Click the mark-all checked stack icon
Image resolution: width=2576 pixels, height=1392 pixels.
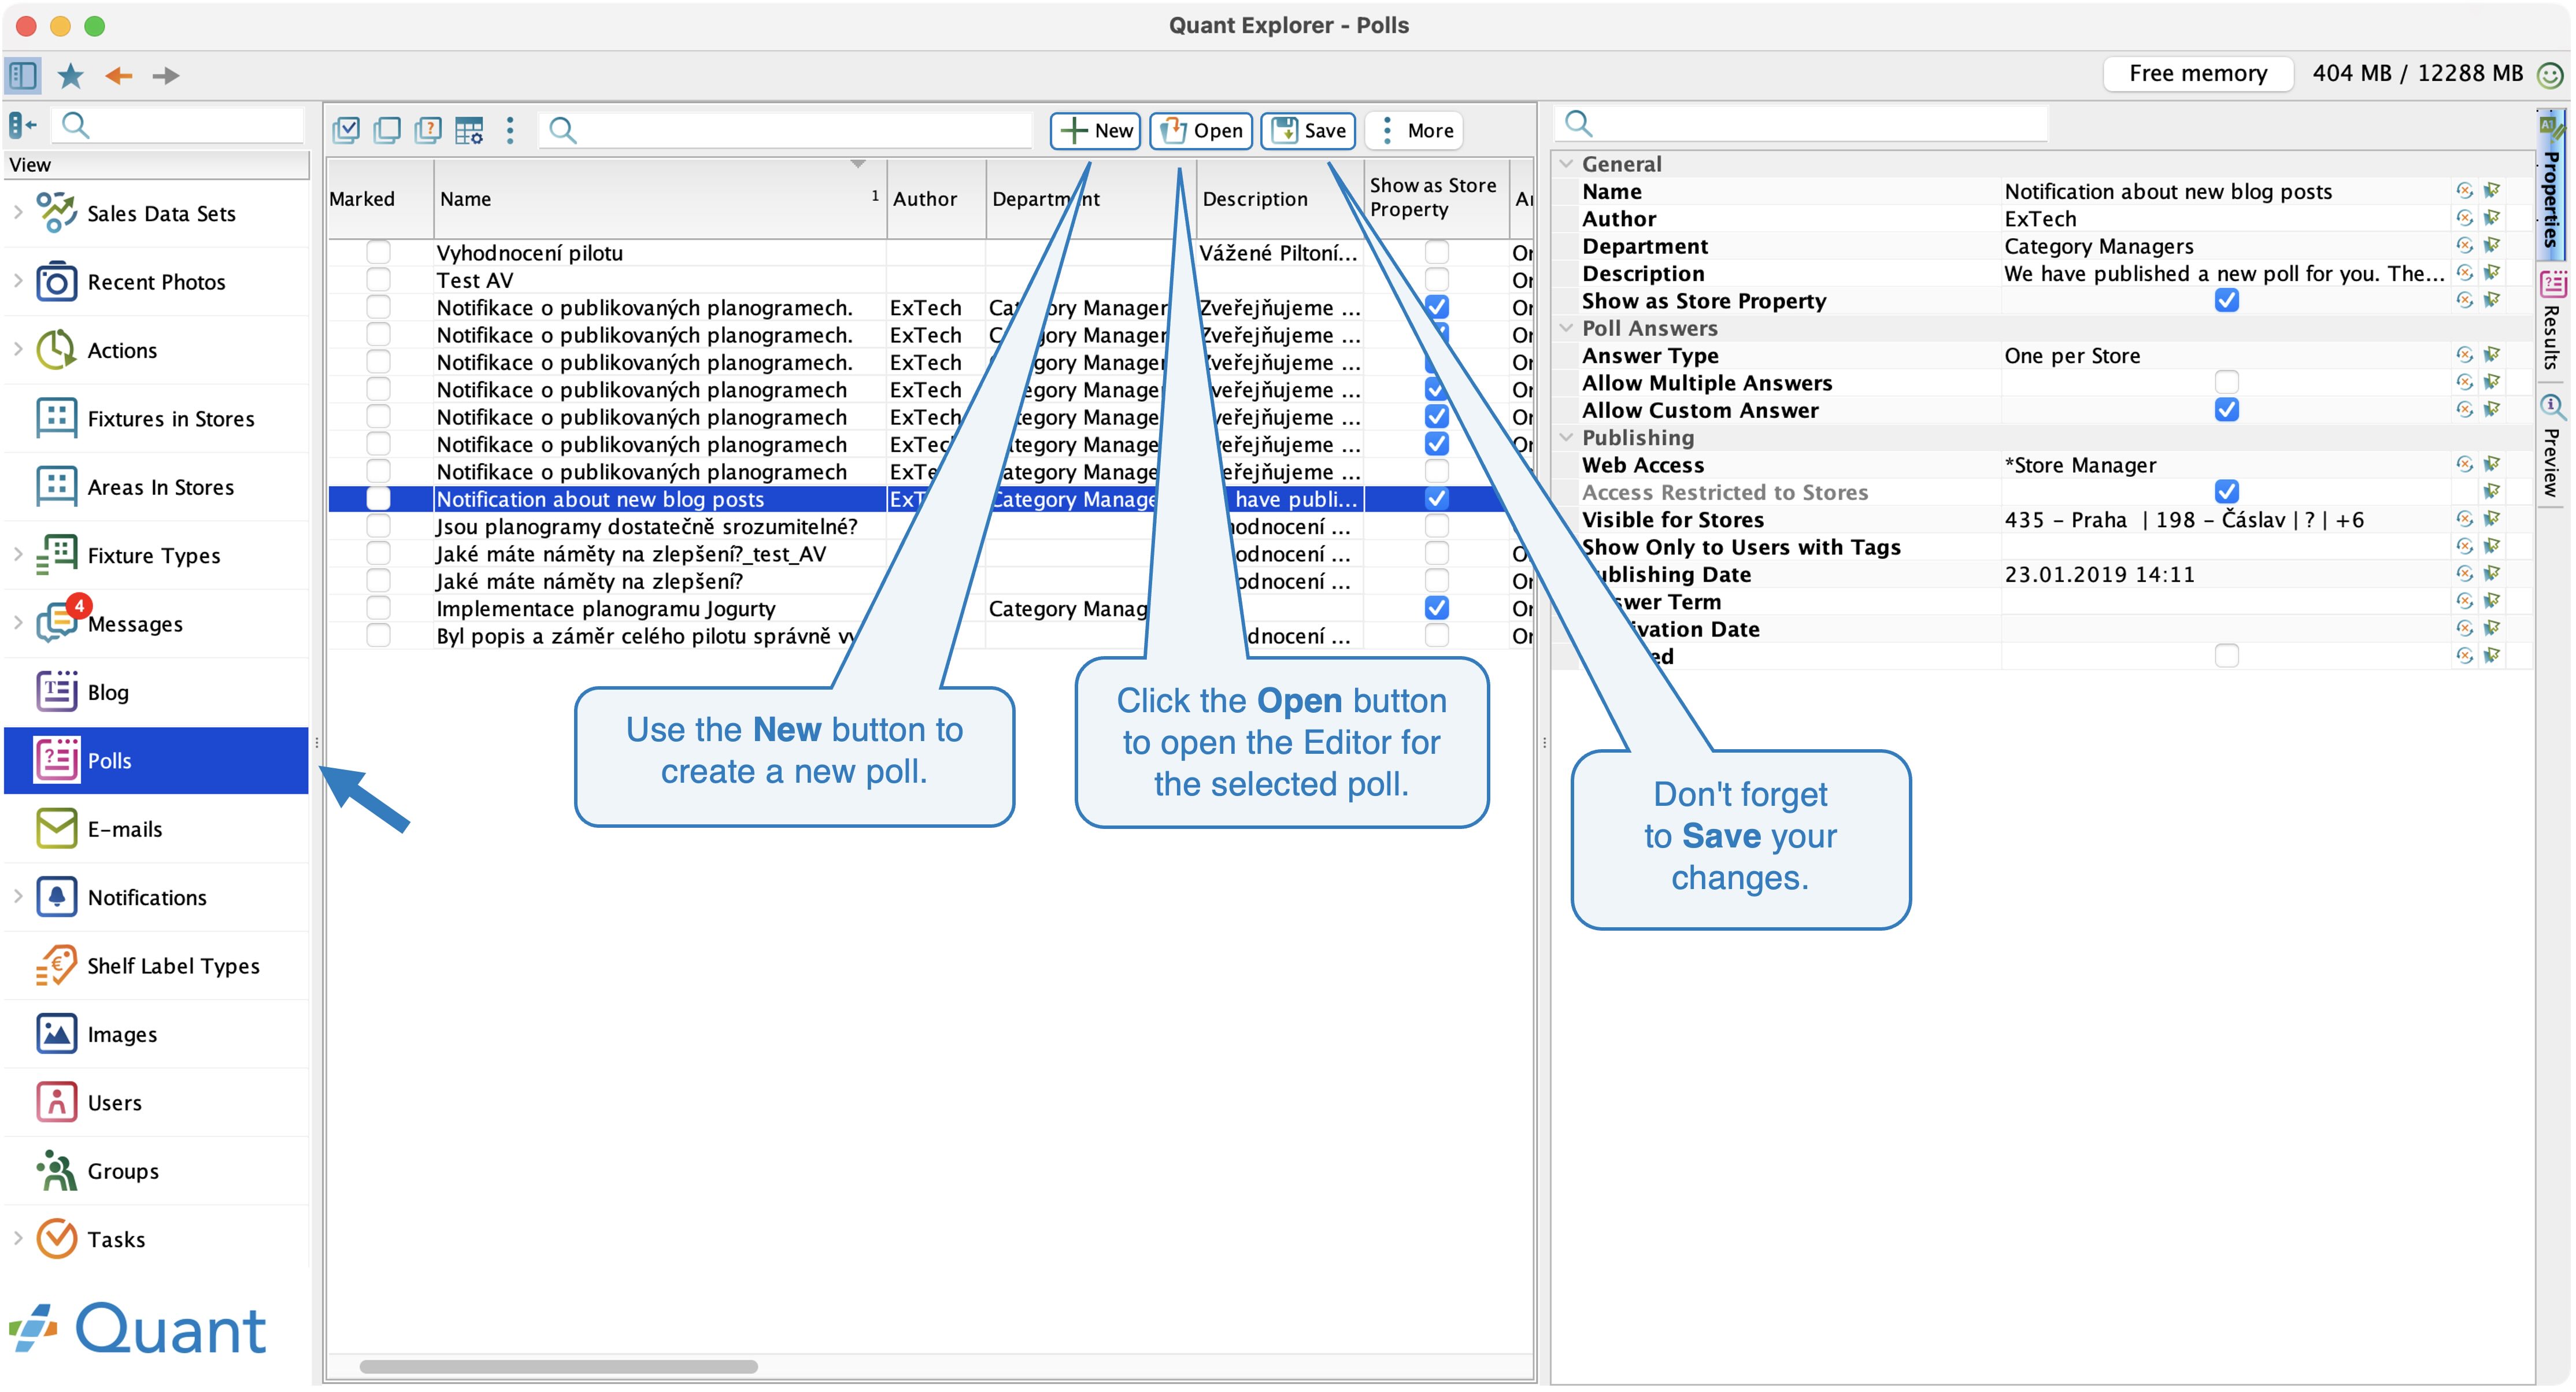346,130
